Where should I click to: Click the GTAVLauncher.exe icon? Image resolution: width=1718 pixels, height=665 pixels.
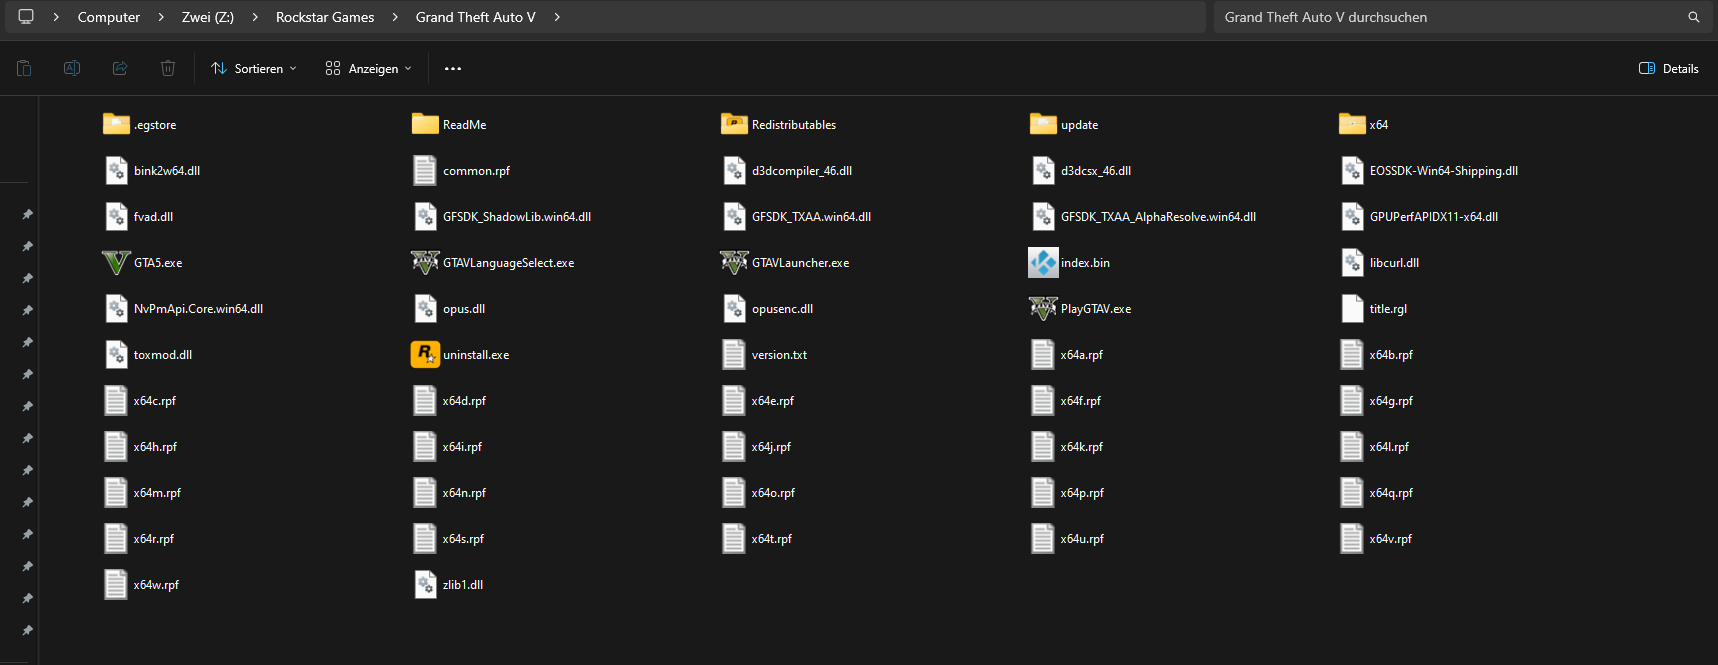pyautogui.click(x=734, y=263)
